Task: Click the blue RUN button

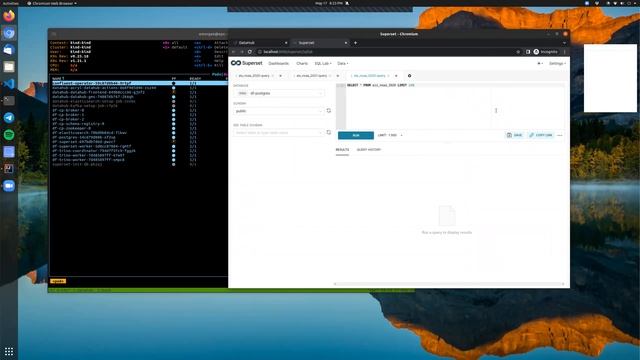Action: 356,135
